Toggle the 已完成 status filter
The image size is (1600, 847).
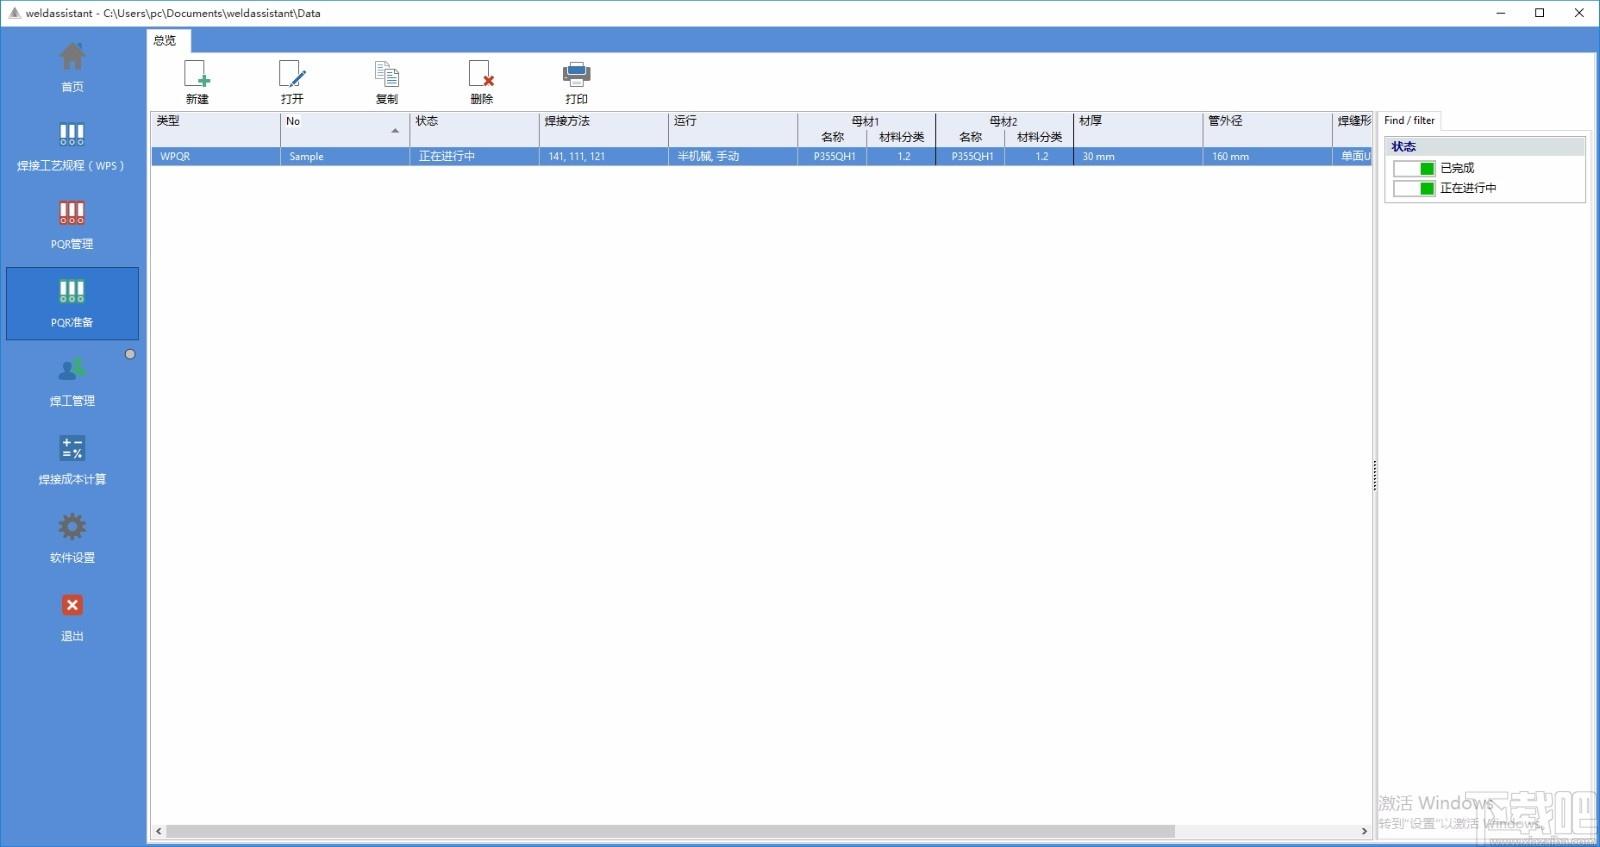1414,168
